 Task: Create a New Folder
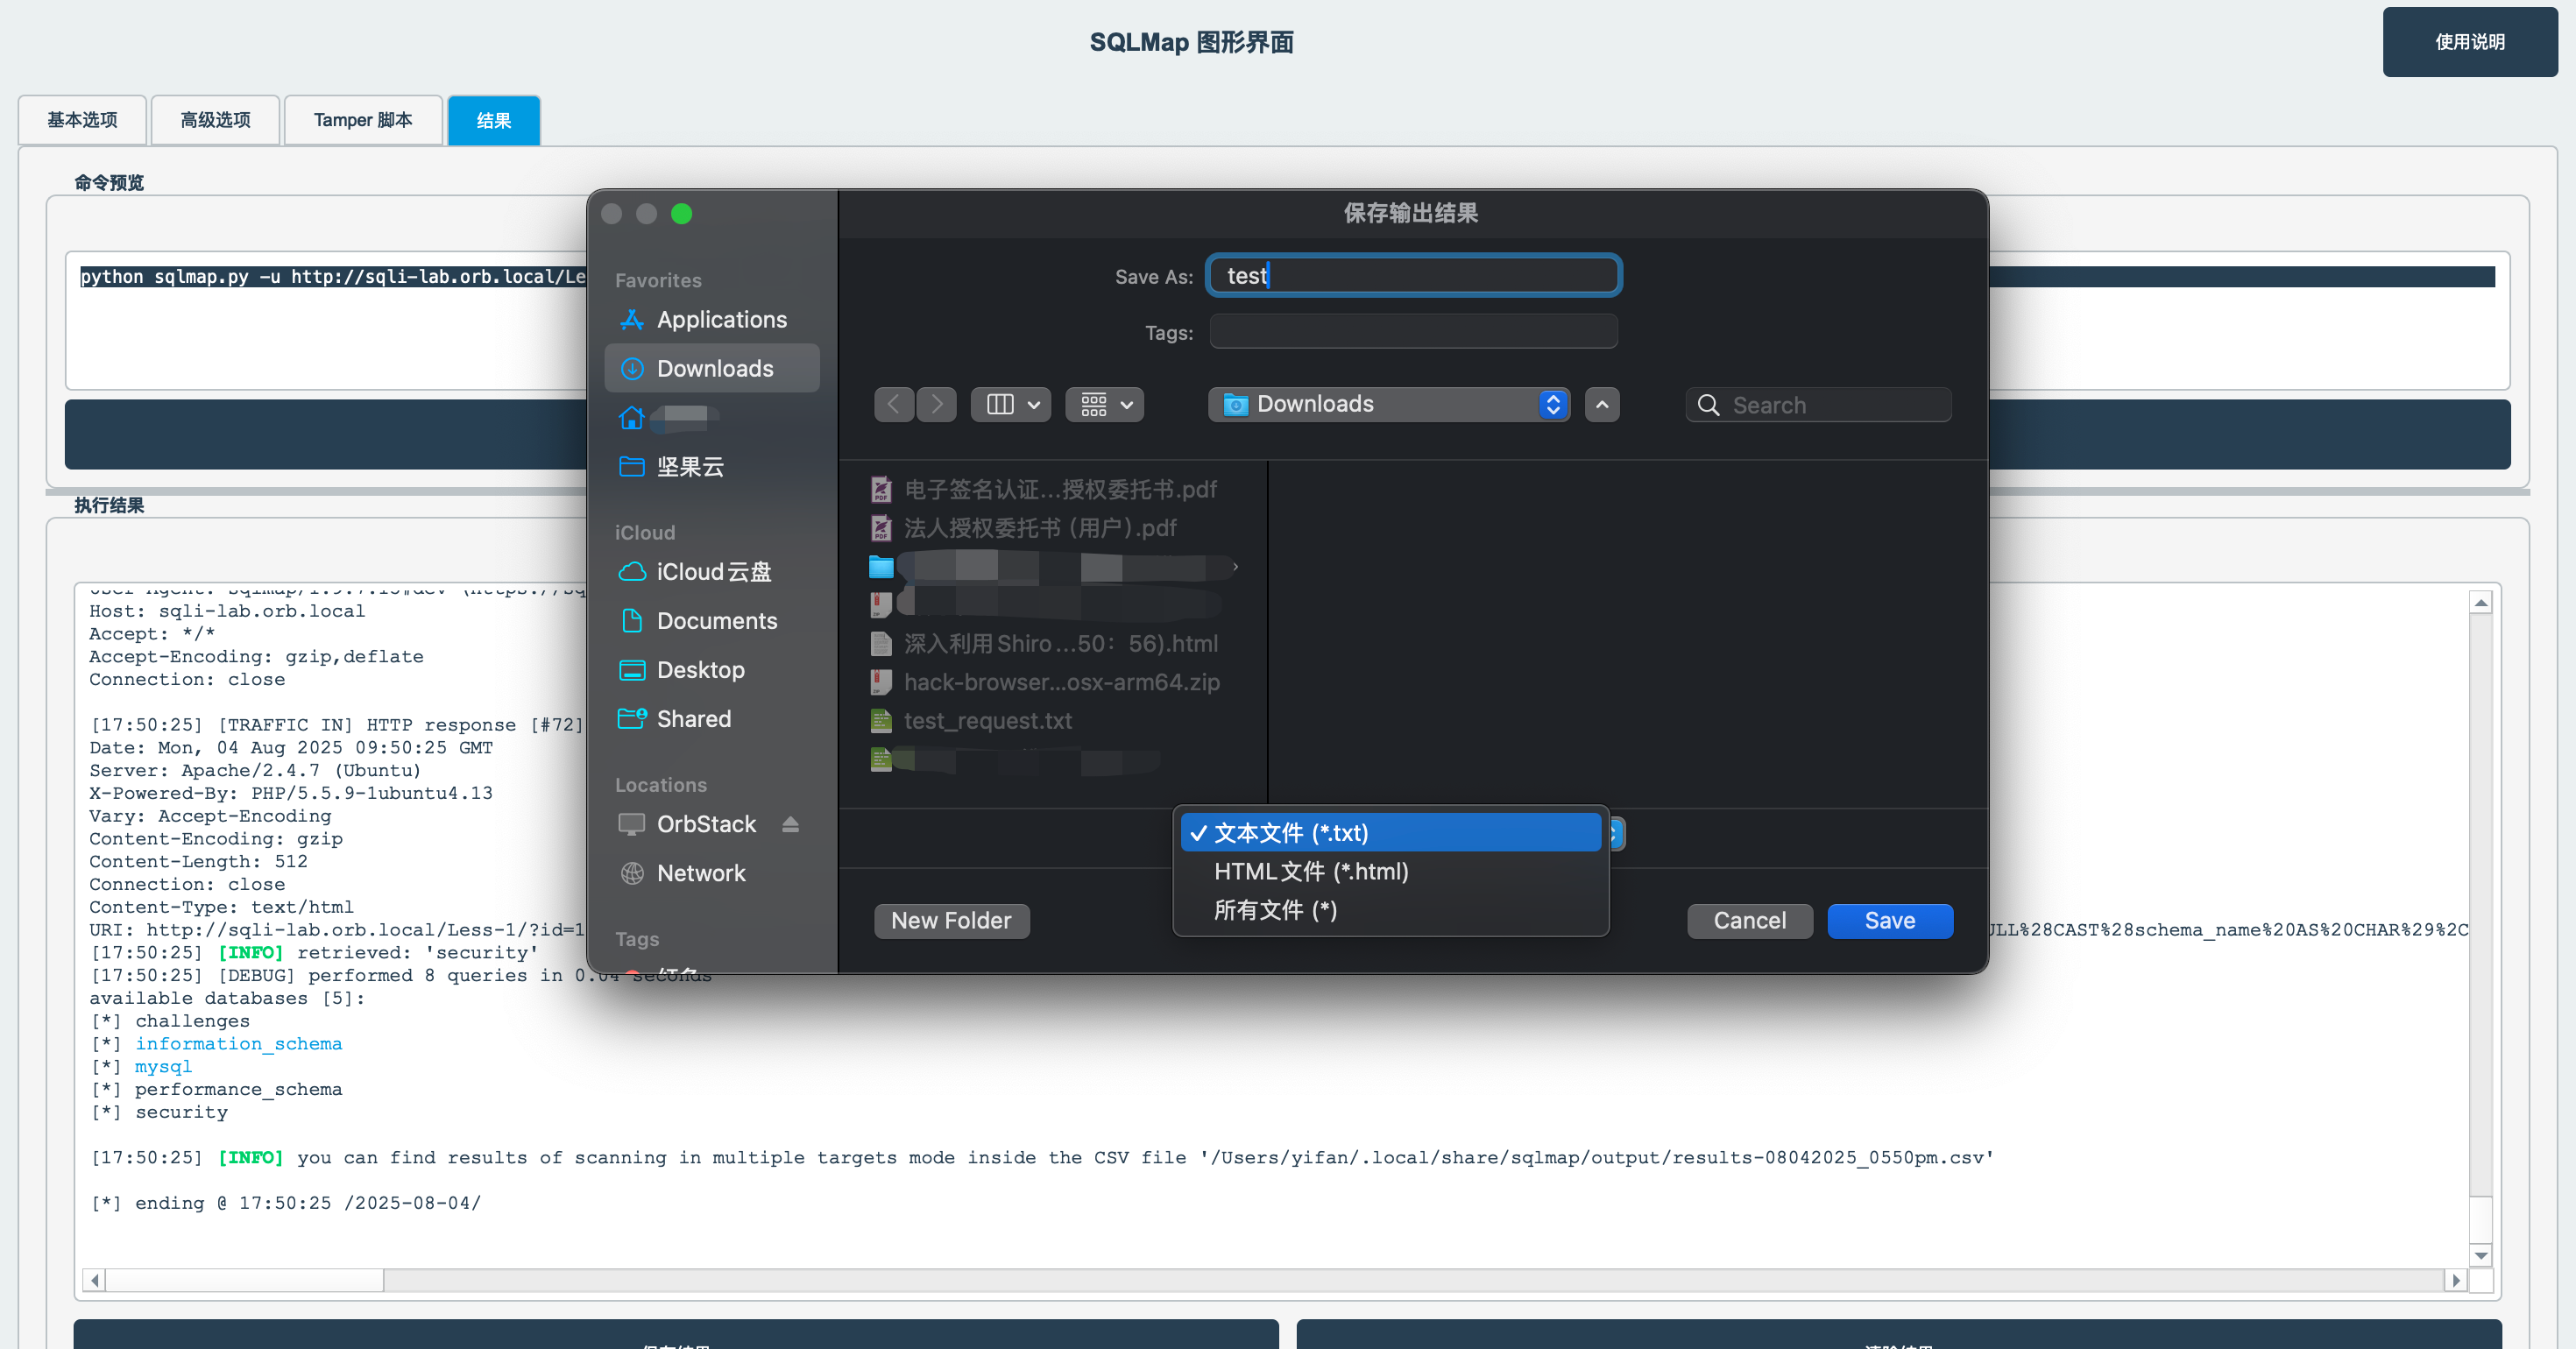pos(951,920)
